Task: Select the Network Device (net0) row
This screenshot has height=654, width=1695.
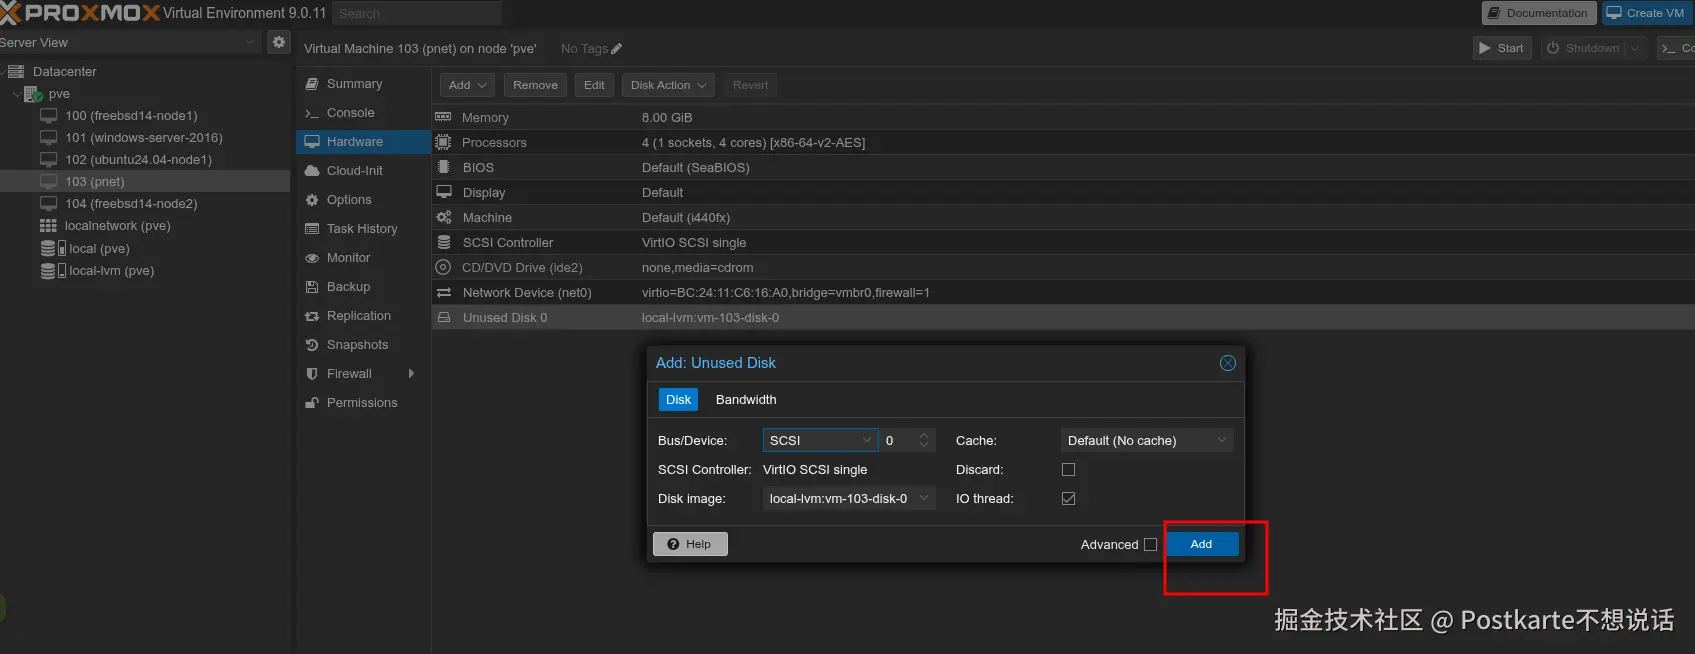Action: (1063, 292)
